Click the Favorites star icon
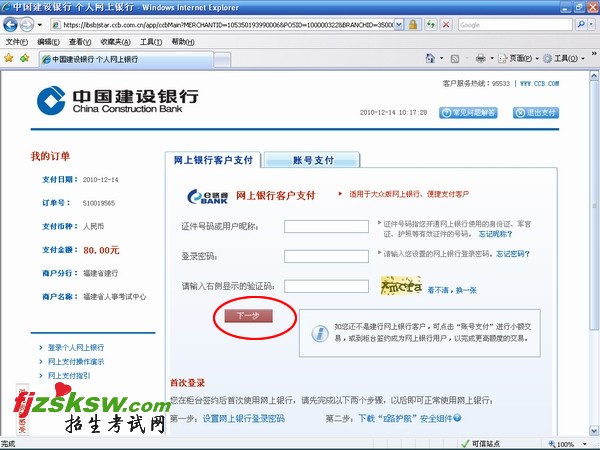 8,59
